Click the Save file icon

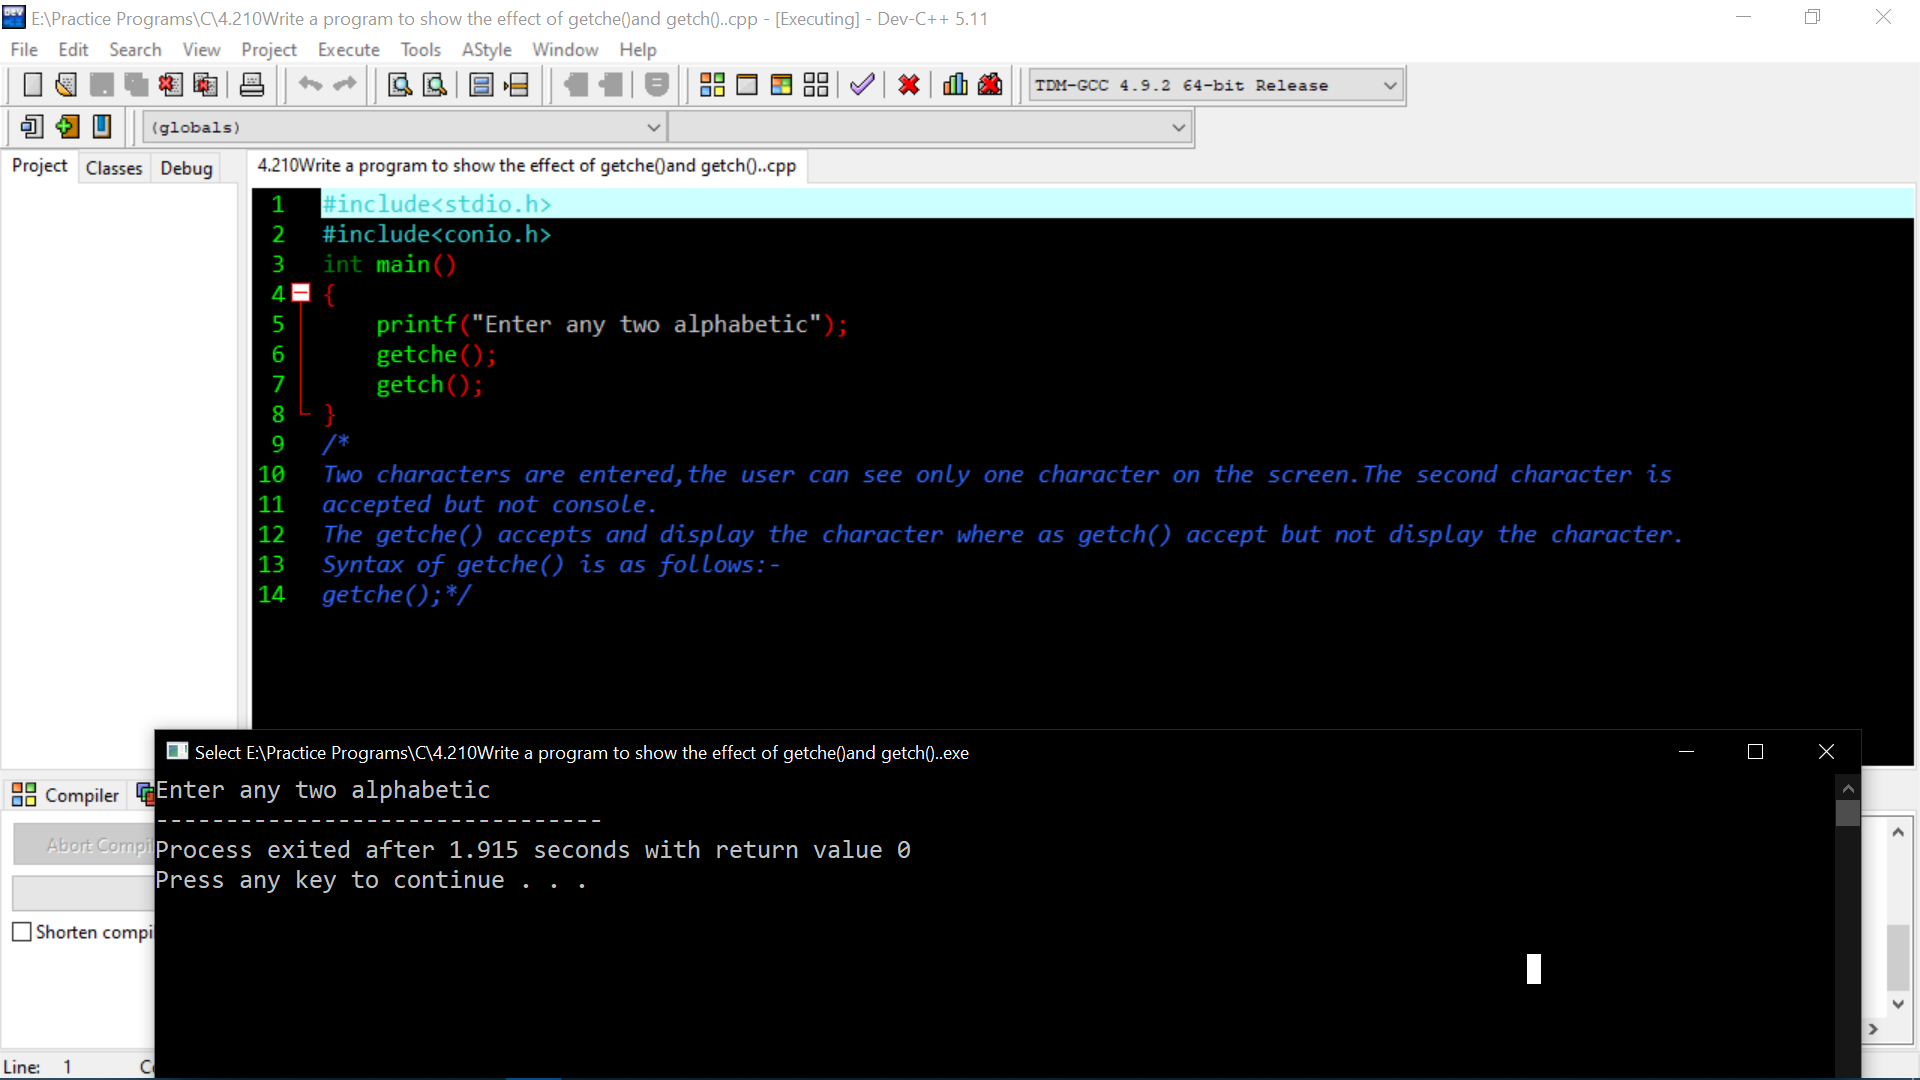[x=100, y=84]
